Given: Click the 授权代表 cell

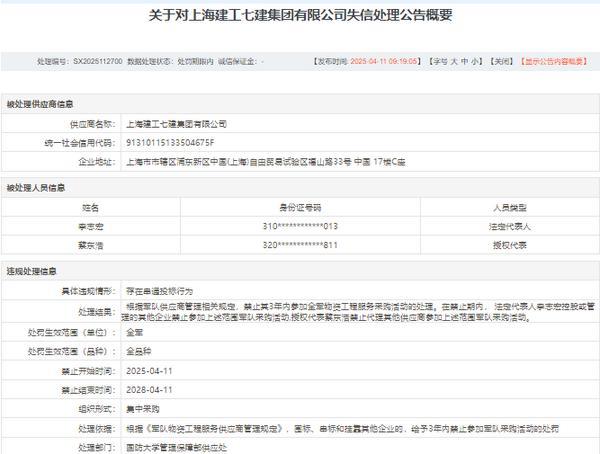Looking at the screenshot, I should [510, 245].
